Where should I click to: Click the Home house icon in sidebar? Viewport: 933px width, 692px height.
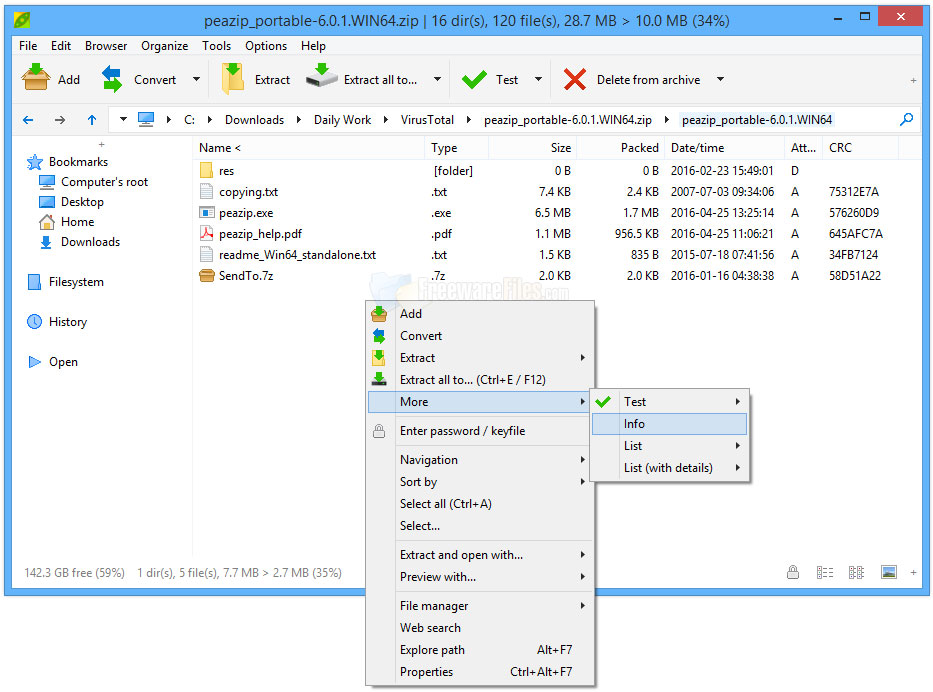[46, 222]
